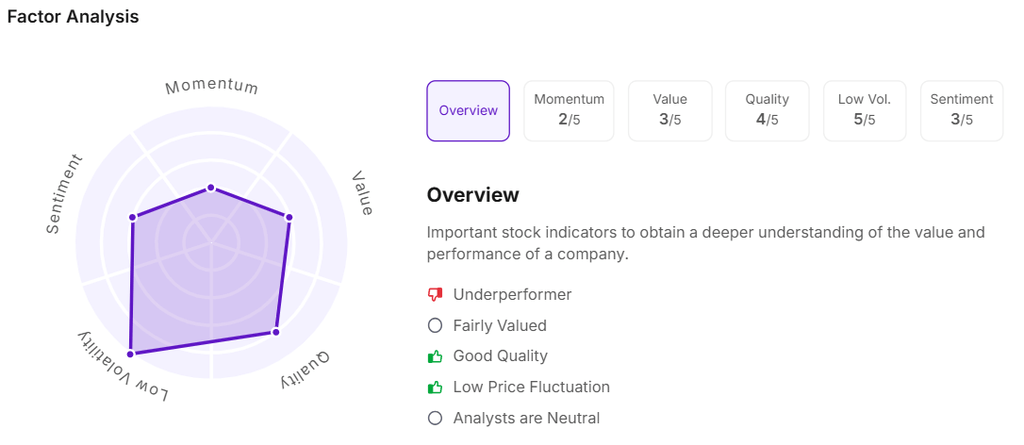Select the Low Vol. 5/5 tab

[x=865, y=111]
